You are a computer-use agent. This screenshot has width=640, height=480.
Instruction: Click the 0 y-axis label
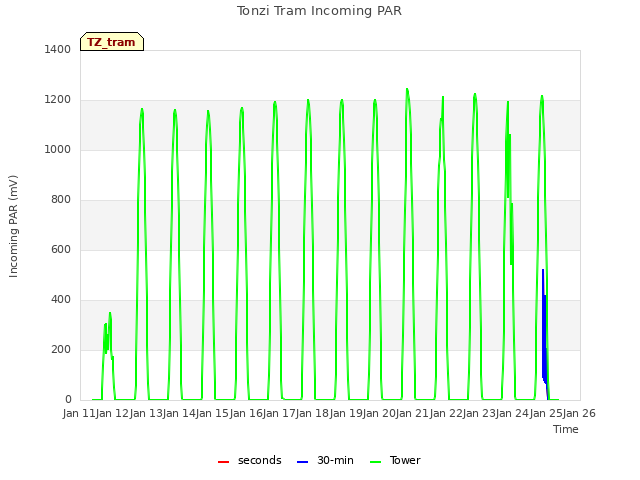click(x=68, y=400)
